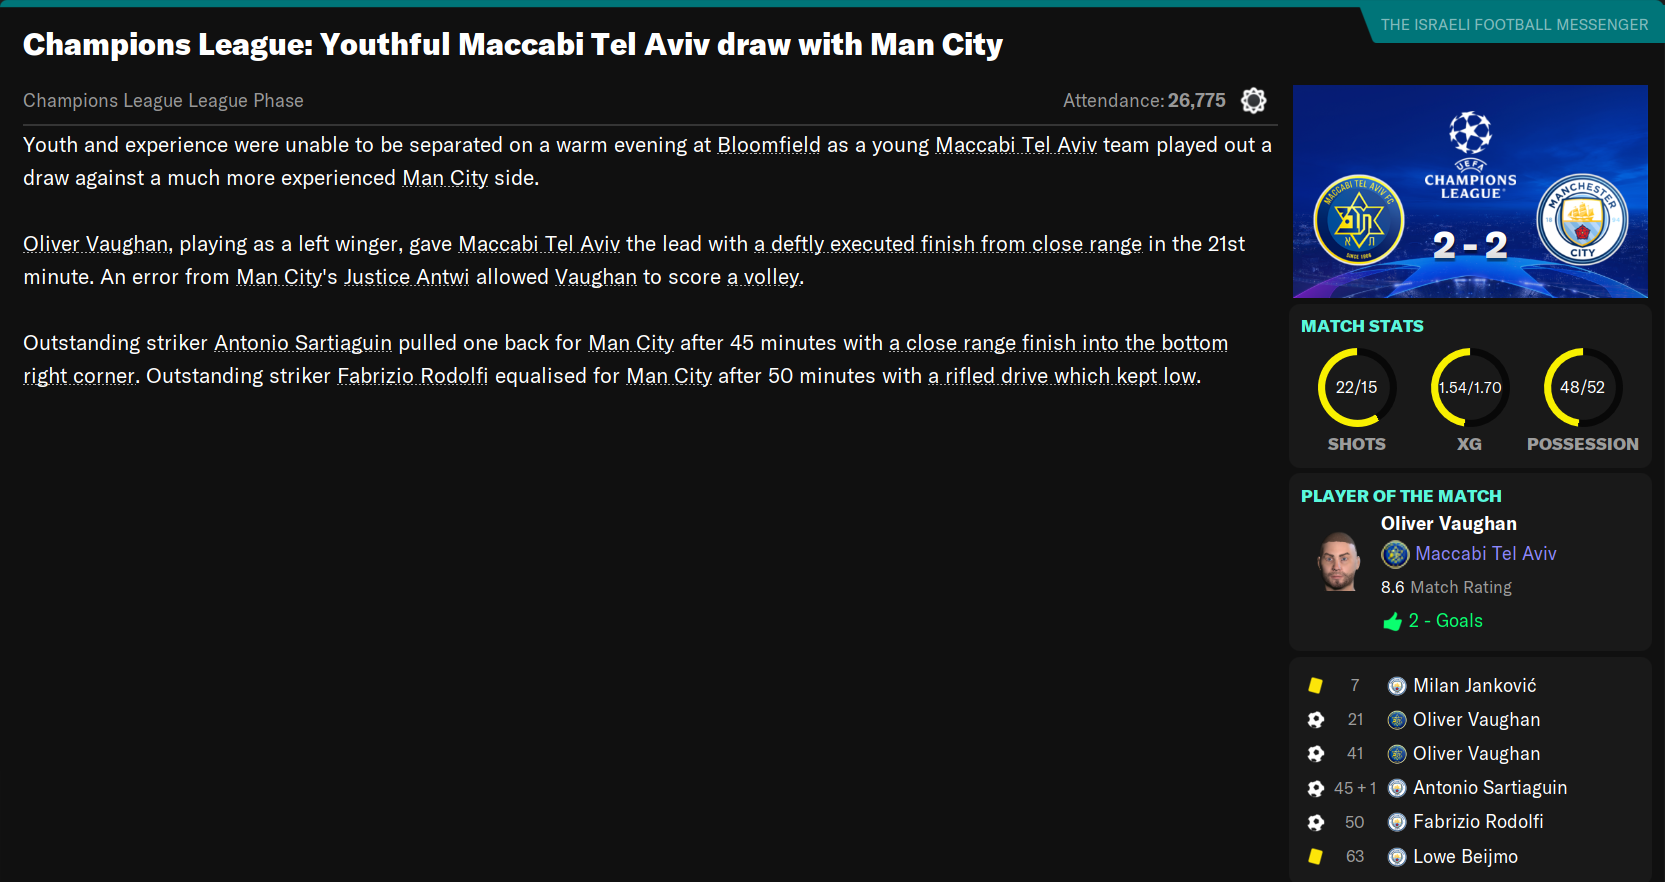Click the goal icon at minute 50
Viewport: 1665px width, 882px height.
1316,822
